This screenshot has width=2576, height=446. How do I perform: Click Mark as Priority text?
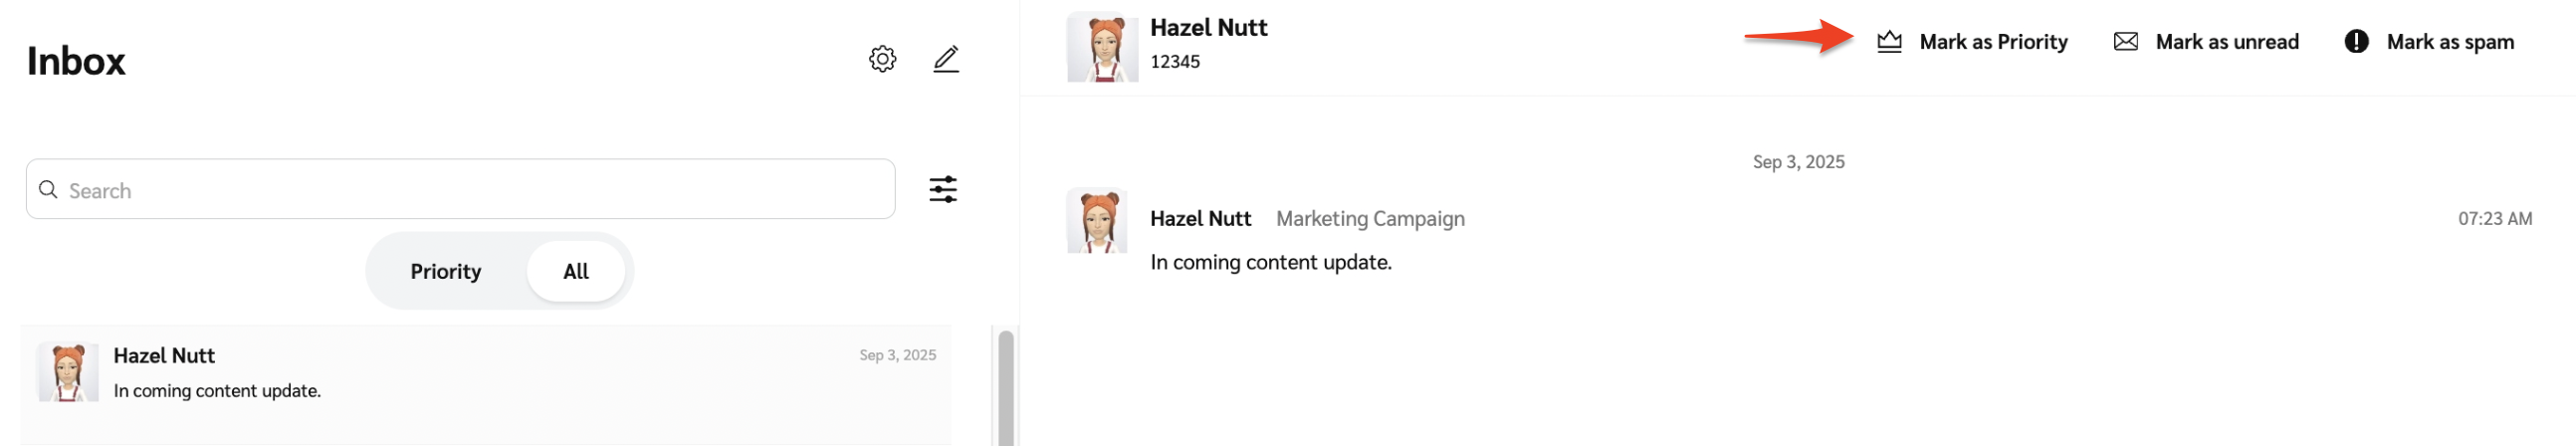[x=1993, y=42]
